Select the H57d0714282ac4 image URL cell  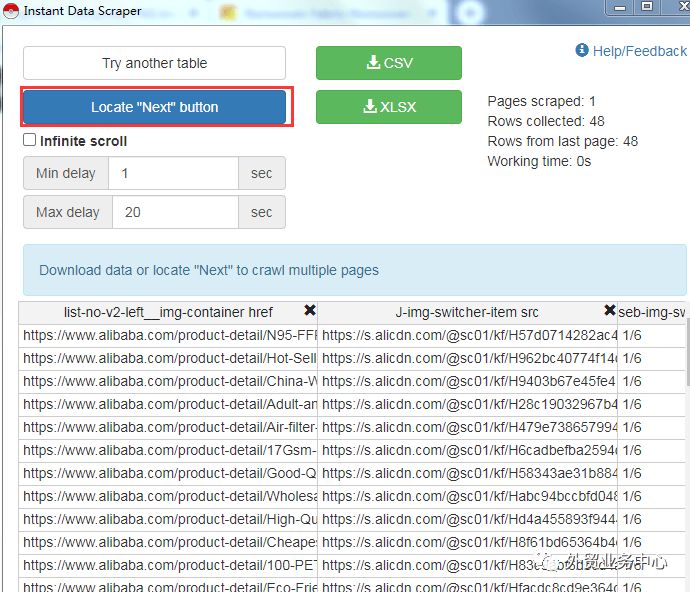click(x=467, y=335)
